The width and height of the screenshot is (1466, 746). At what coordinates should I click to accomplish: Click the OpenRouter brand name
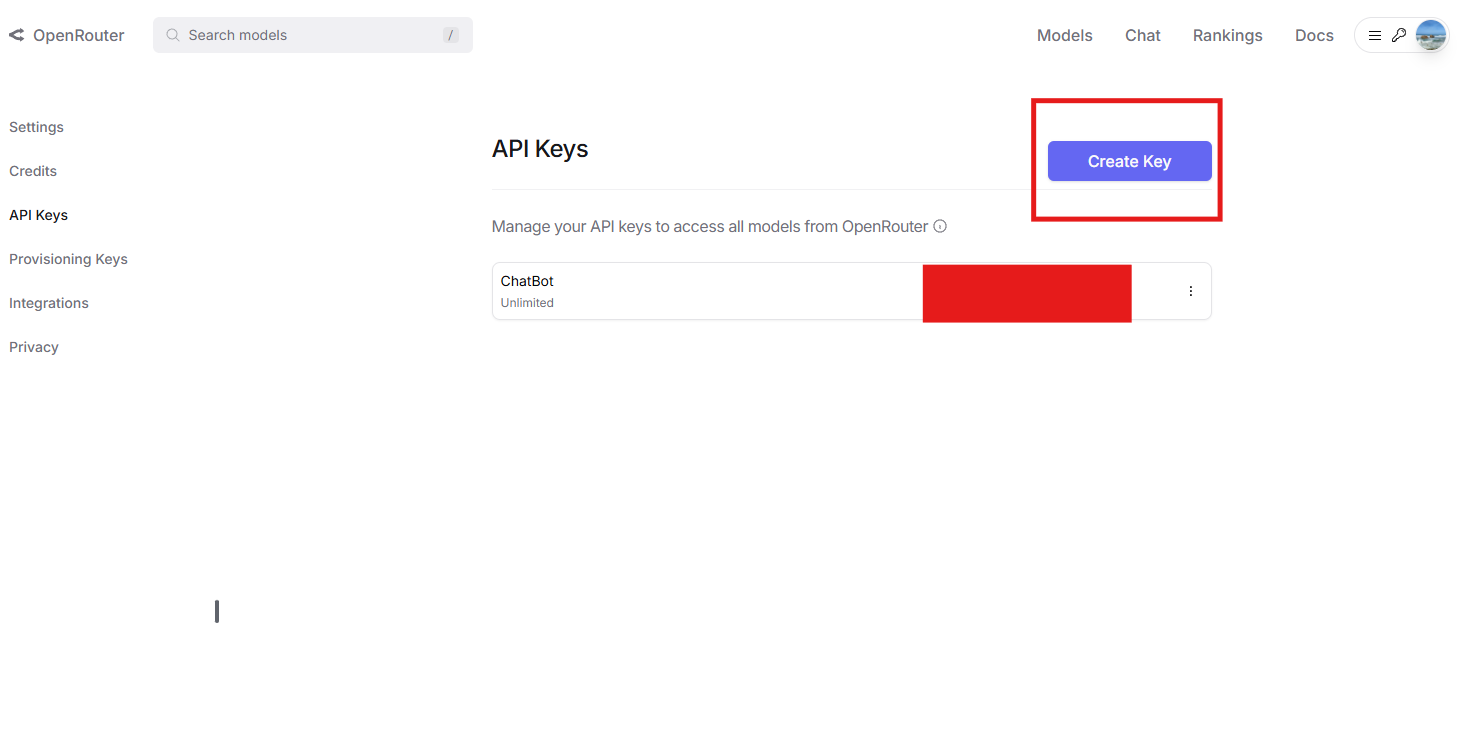[x=79, y=35]
